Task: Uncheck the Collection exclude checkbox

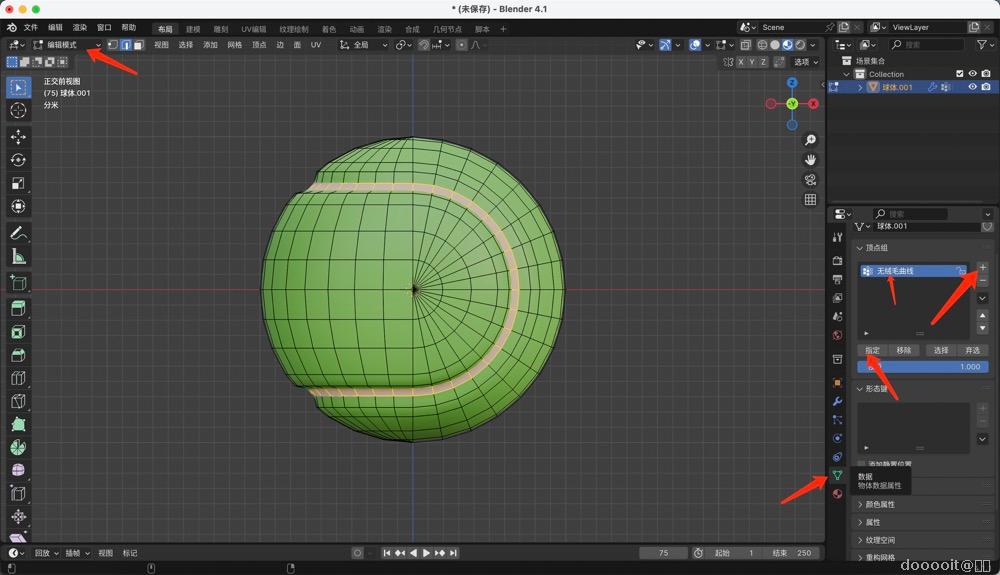Action: pos(960,74)
